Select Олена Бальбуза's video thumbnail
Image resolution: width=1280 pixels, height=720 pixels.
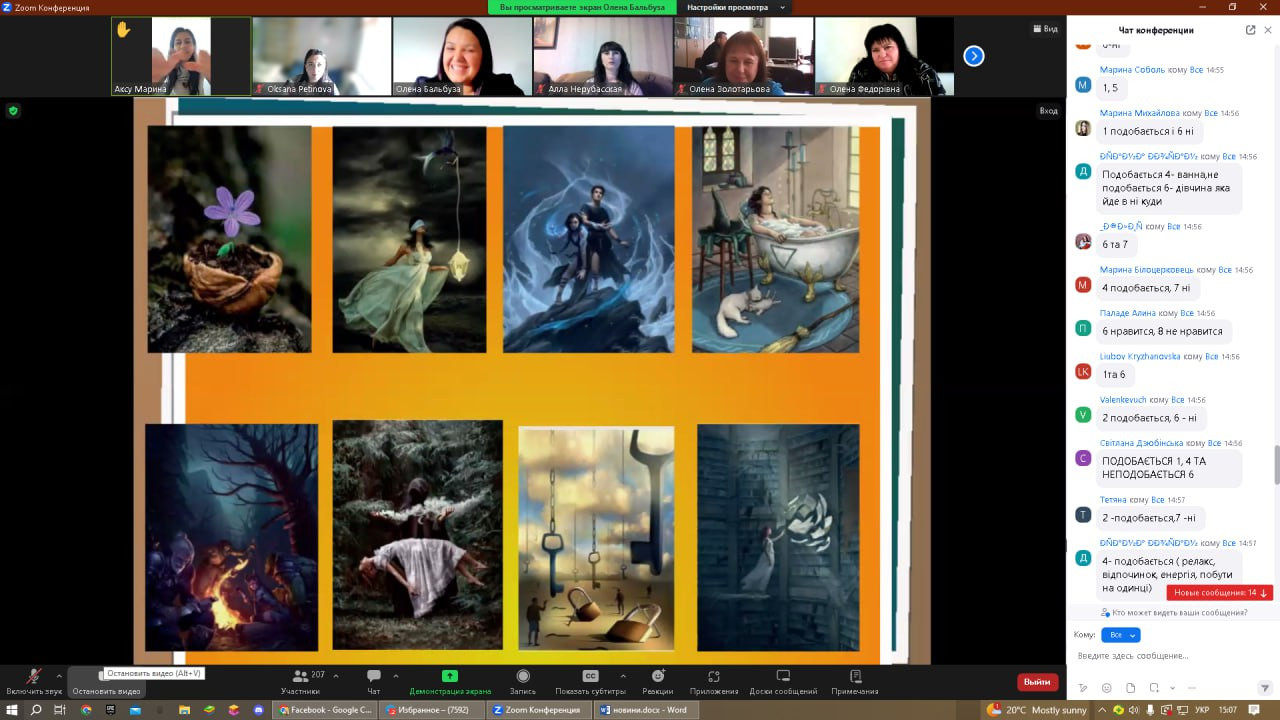[462, 56]
